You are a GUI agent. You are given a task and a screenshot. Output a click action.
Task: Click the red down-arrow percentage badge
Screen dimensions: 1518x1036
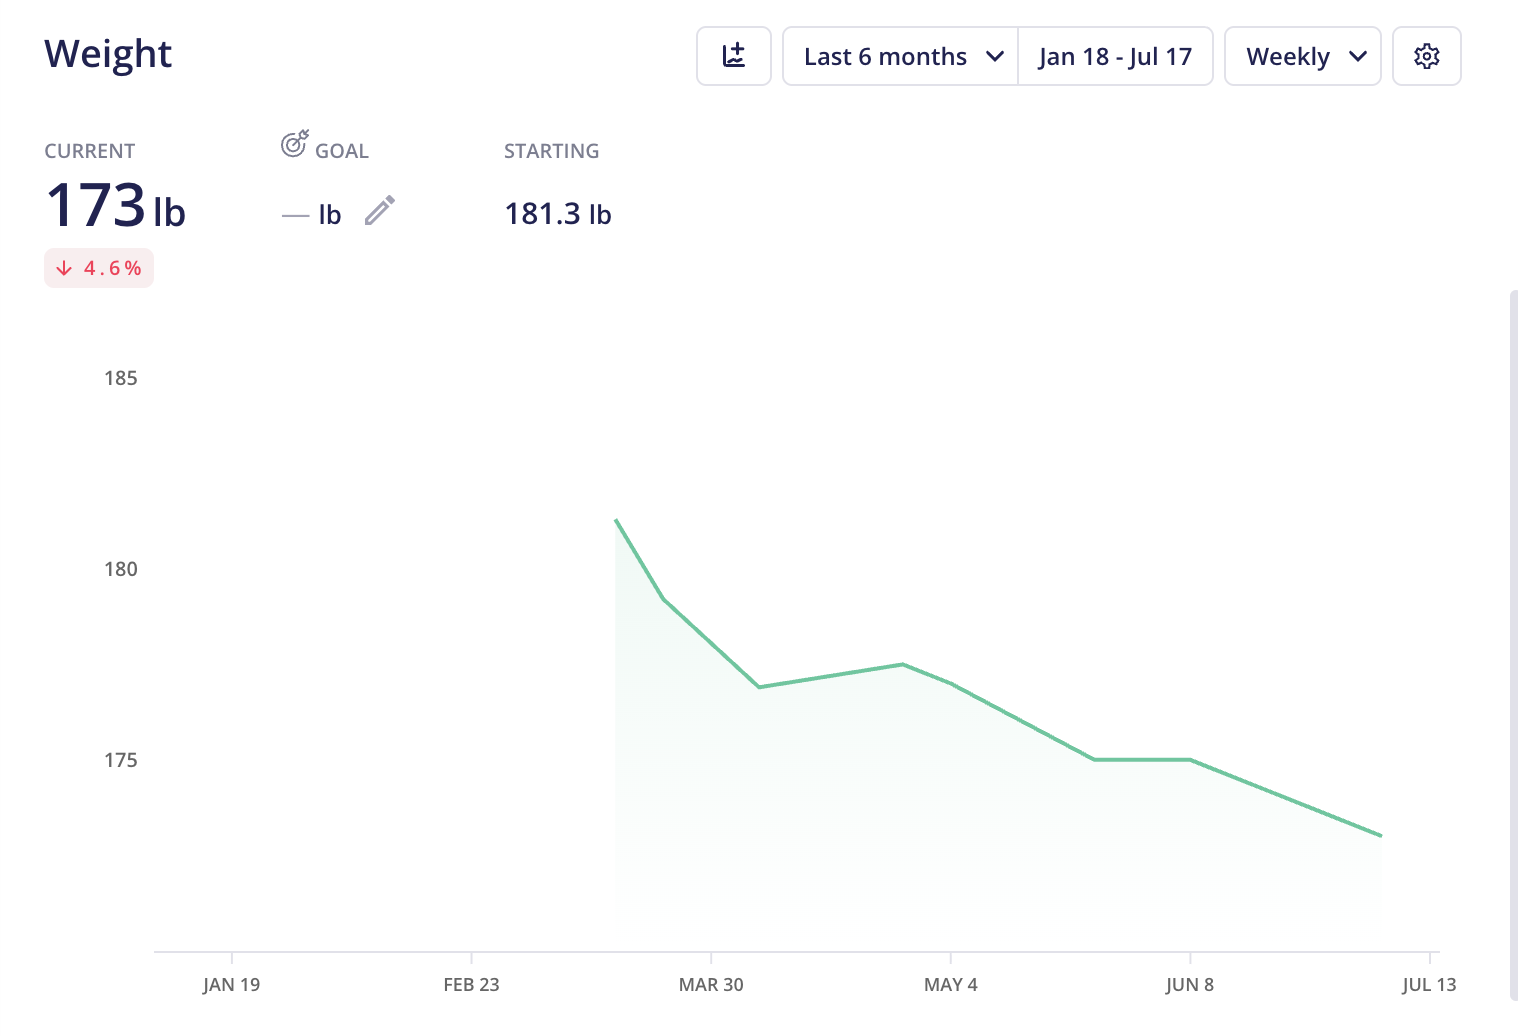point(99,268)
